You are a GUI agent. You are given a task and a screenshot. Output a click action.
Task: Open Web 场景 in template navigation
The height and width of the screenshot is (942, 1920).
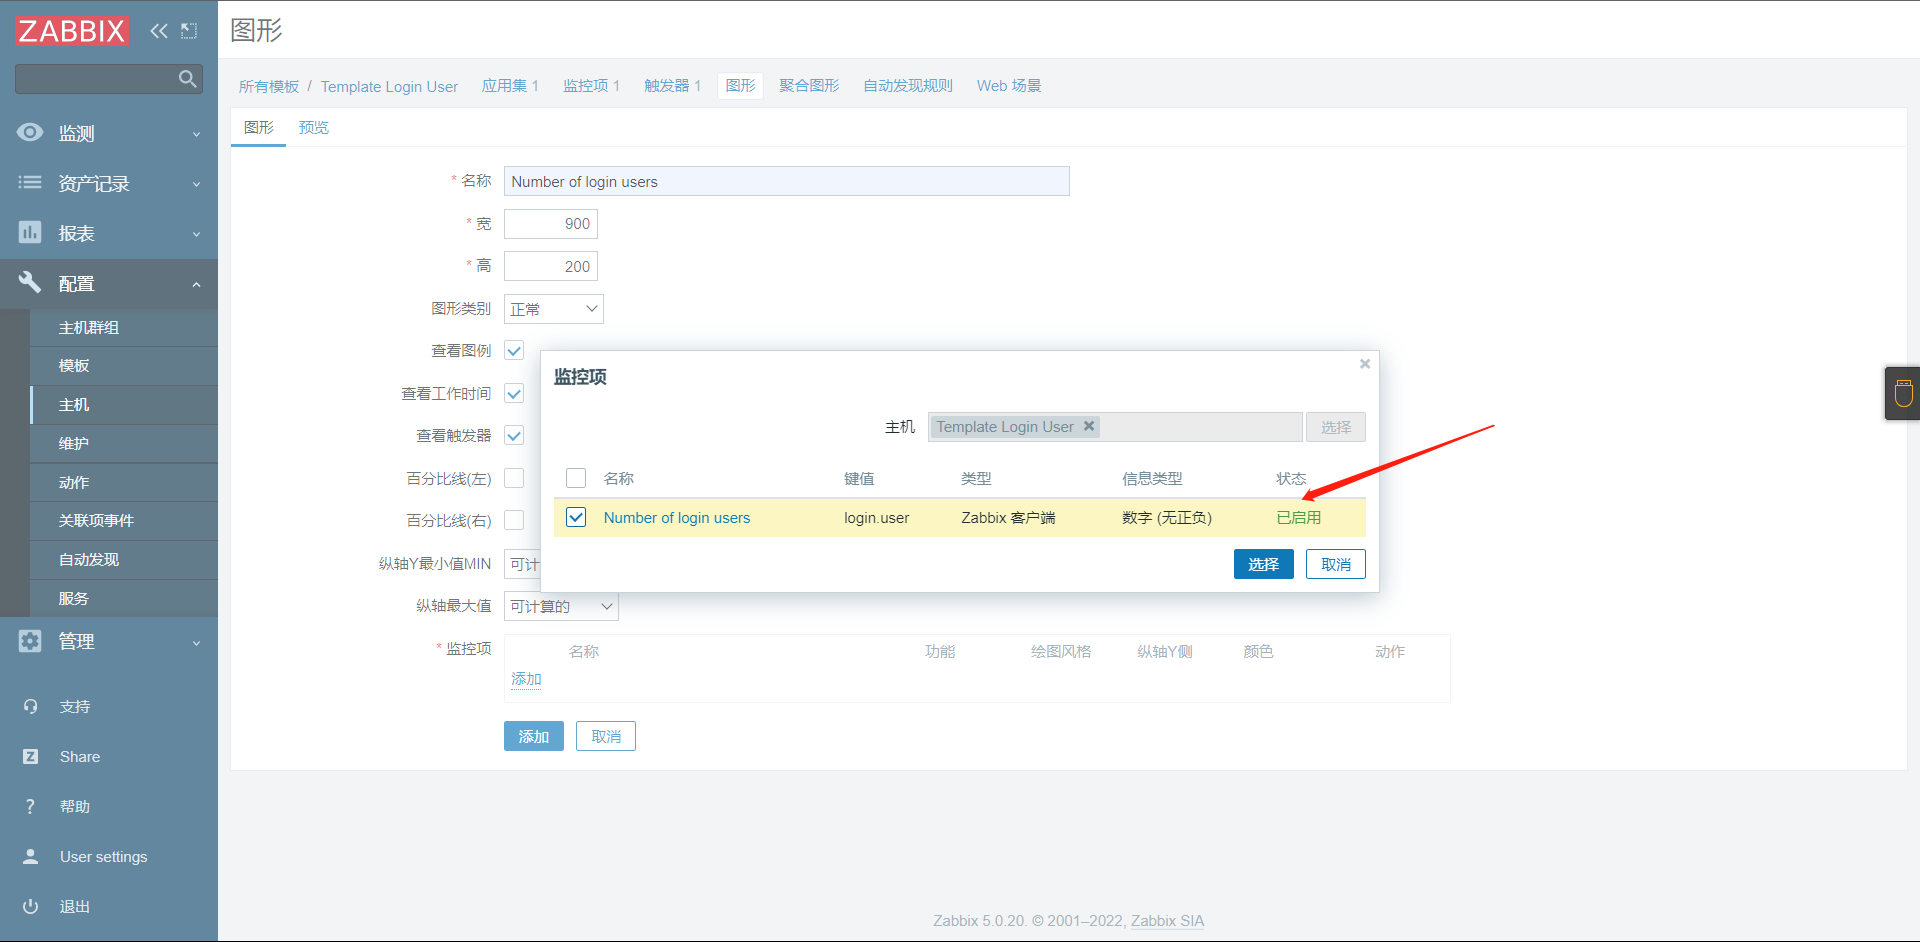click(x=1009, y=86)
